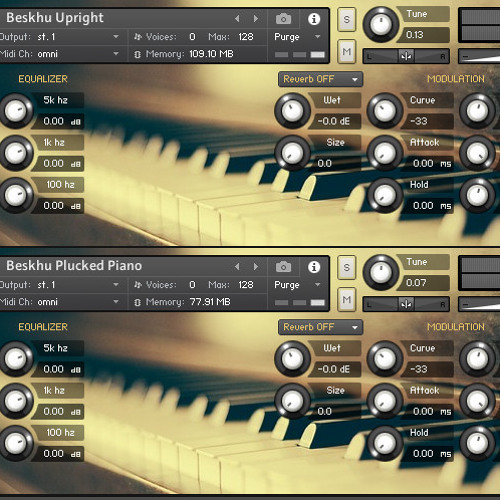The height and width of the screenshot is (500, 500).
Task: Click voices icon in Beskhu Plucked Piano header
Action: click(x=137, y=285)
